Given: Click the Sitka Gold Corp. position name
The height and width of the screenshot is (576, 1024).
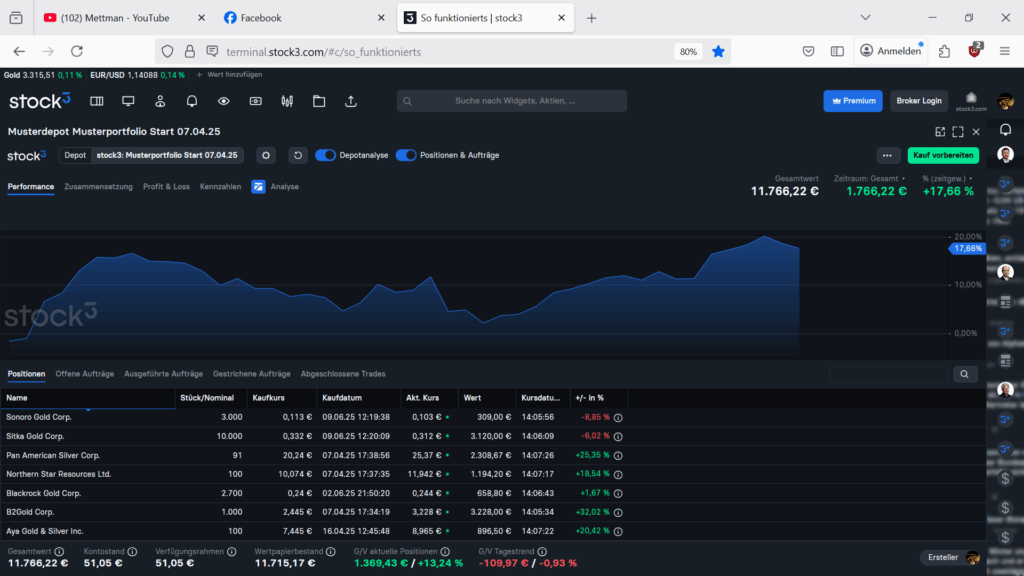Looking at the screenshot, I should (x=35, y=436).
